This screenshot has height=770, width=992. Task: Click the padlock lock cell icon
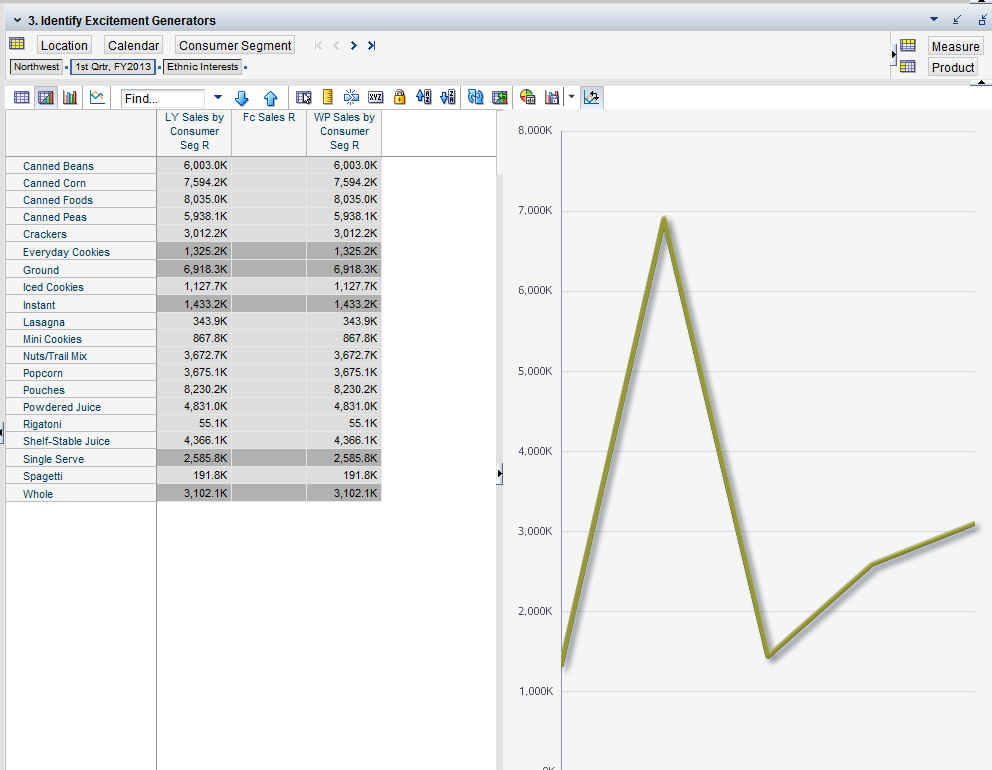pos(399,97)
